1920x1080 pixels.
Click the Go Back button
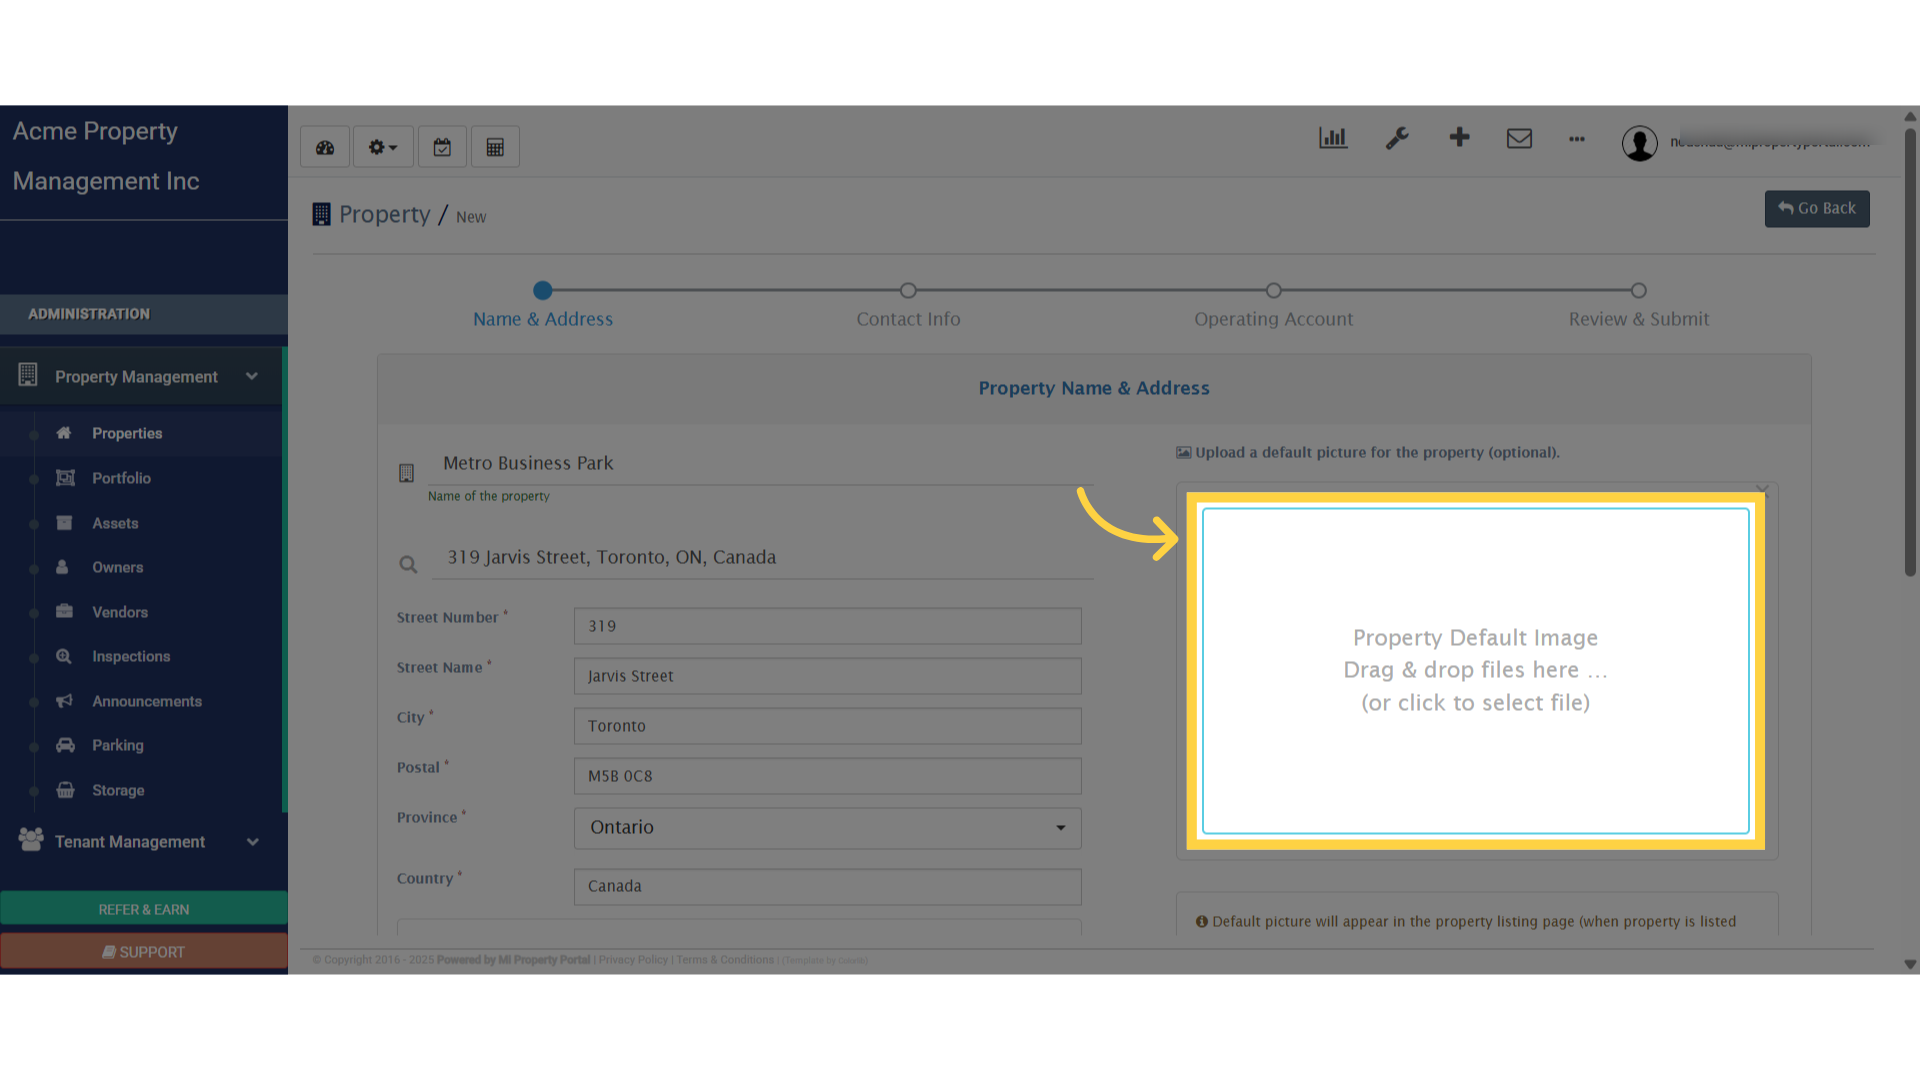tap(1817, 208)
